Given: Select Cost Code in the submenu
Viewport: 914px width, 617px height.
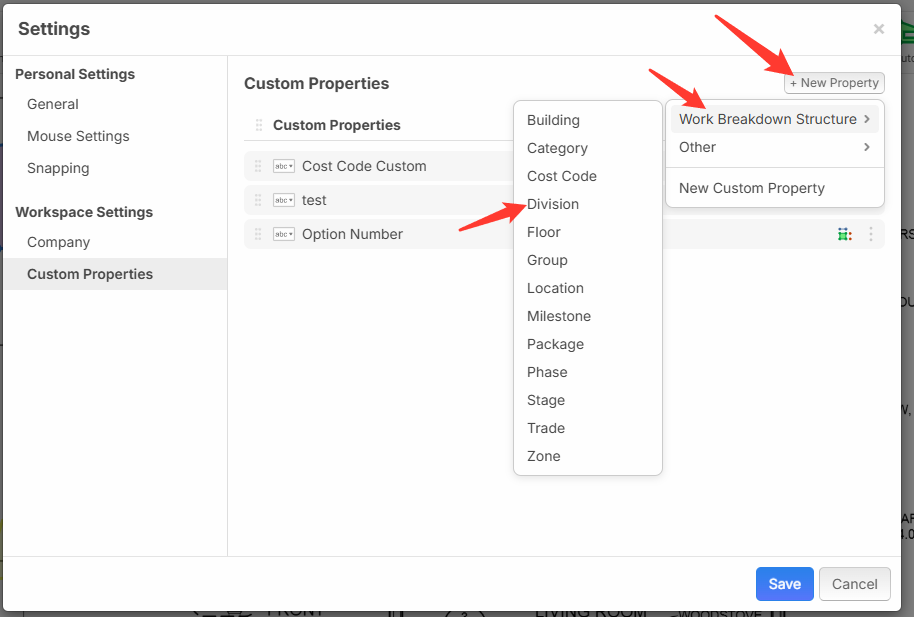Looking at the screenshot, I should click(x=562, y=176).
